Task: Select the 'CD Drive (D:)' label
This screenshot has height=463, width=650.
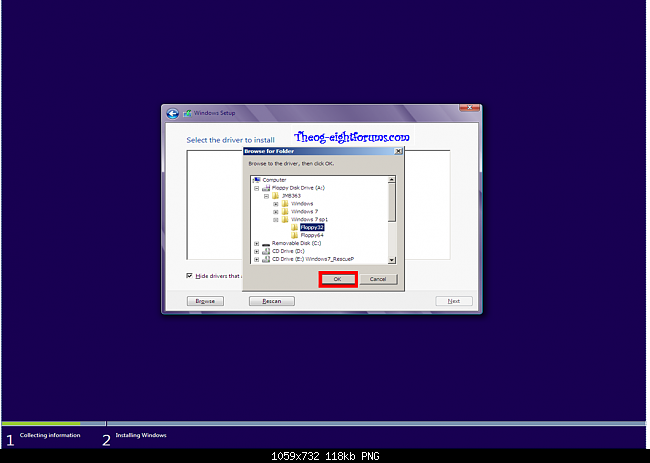Action: [x=288, y=251]
